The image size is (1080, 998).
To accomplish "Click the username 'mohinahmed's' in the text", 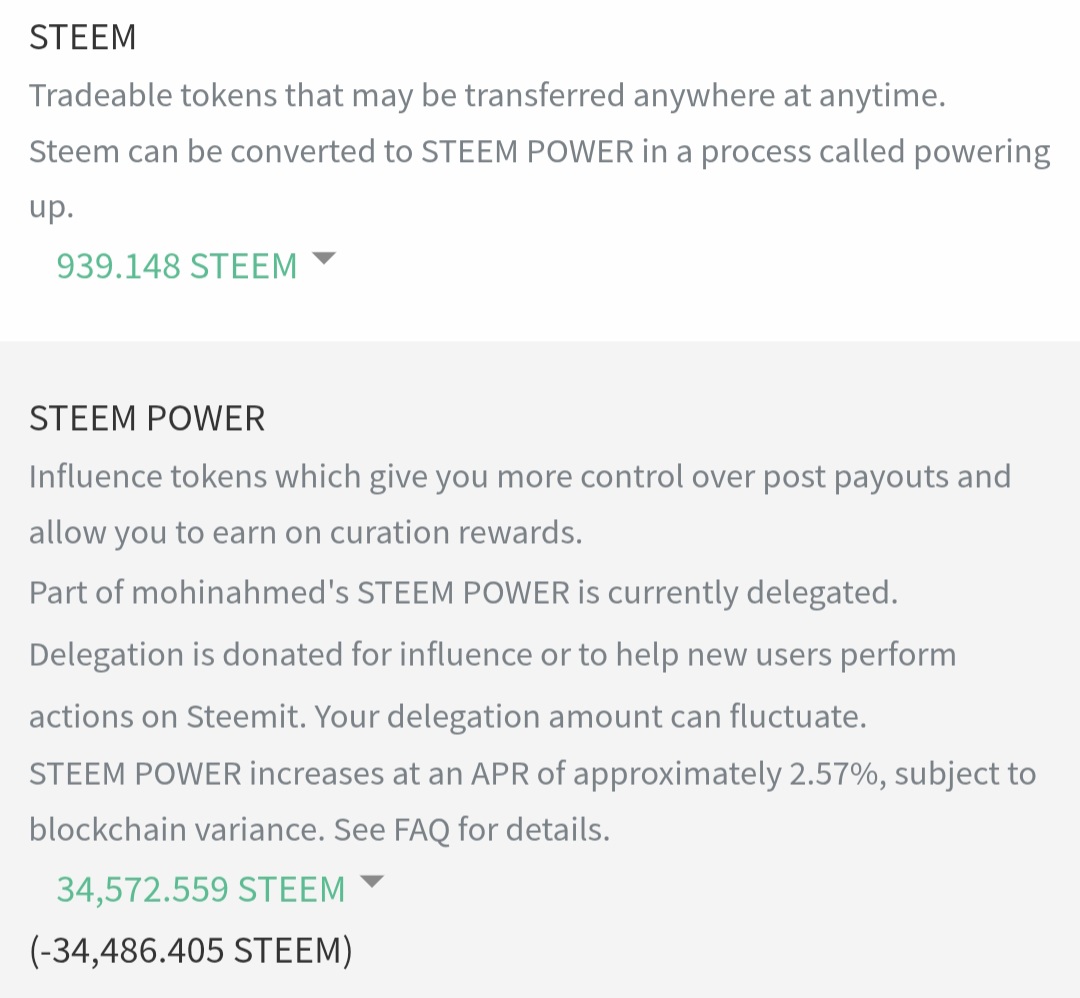I will tap(240, 592).
